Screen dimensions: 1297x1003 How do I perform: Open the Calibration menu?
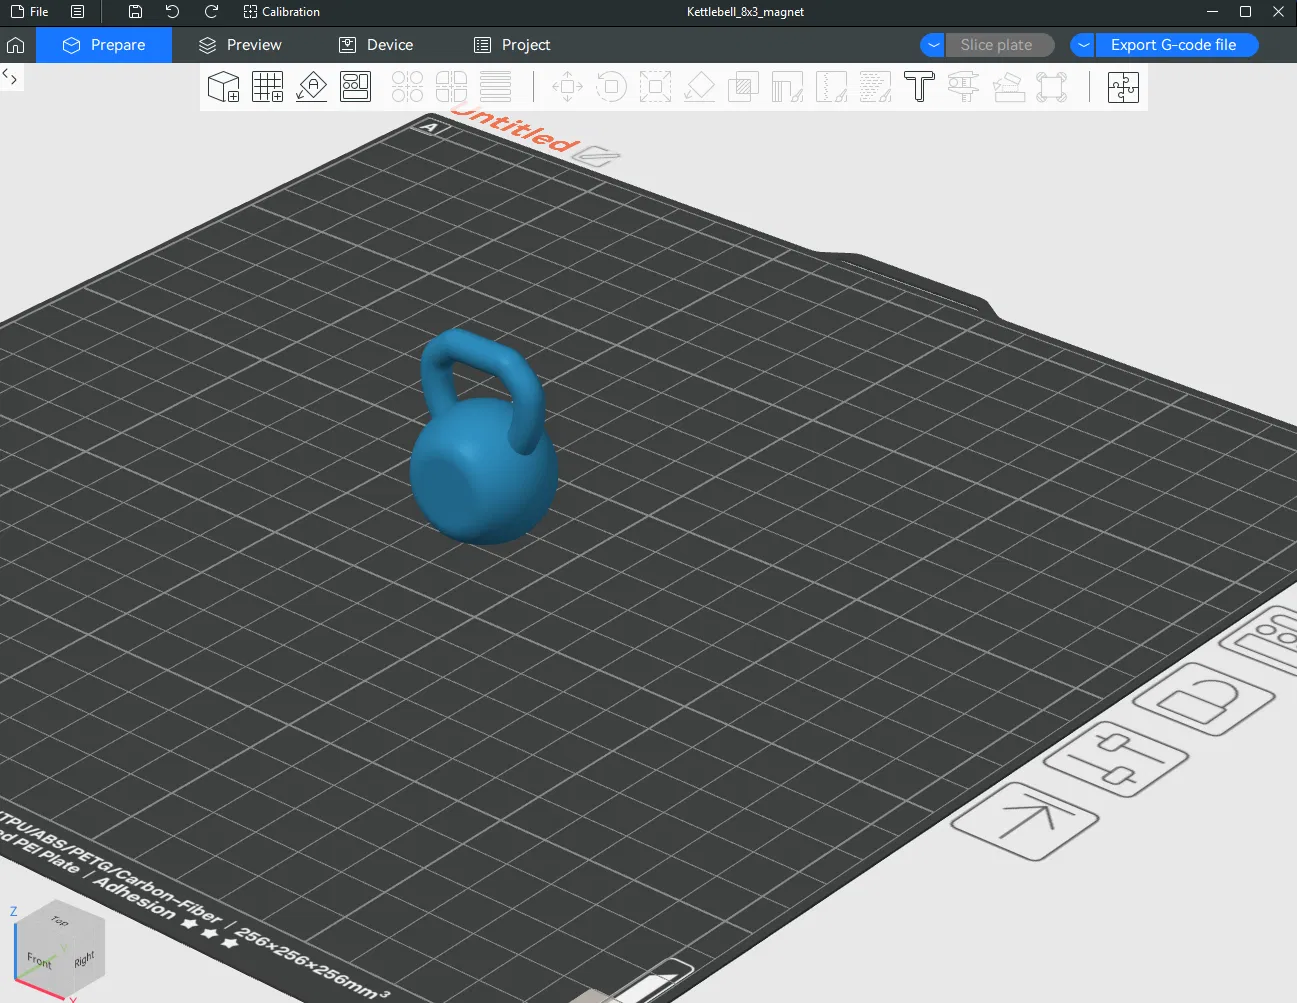click(x=282, y=12)
